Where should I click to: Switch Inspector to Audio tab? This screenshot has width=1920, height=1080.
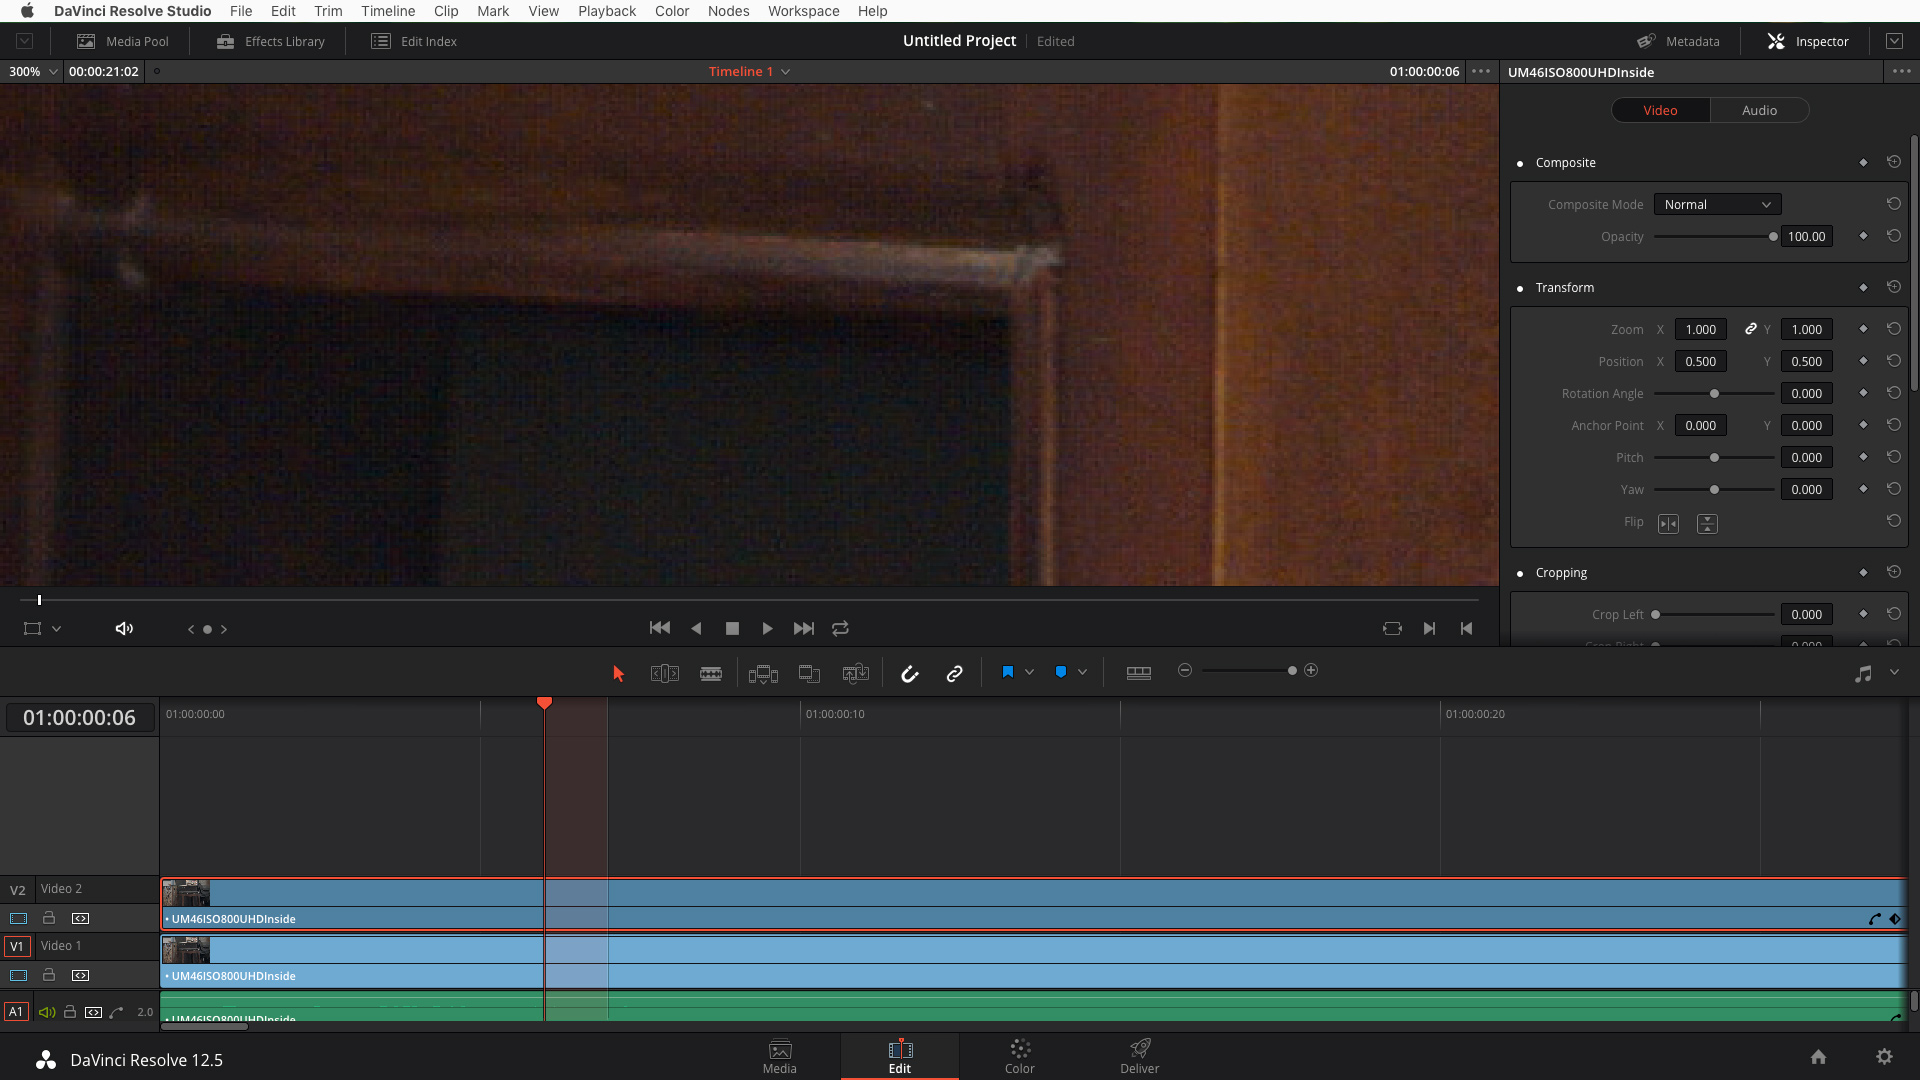1759,110
